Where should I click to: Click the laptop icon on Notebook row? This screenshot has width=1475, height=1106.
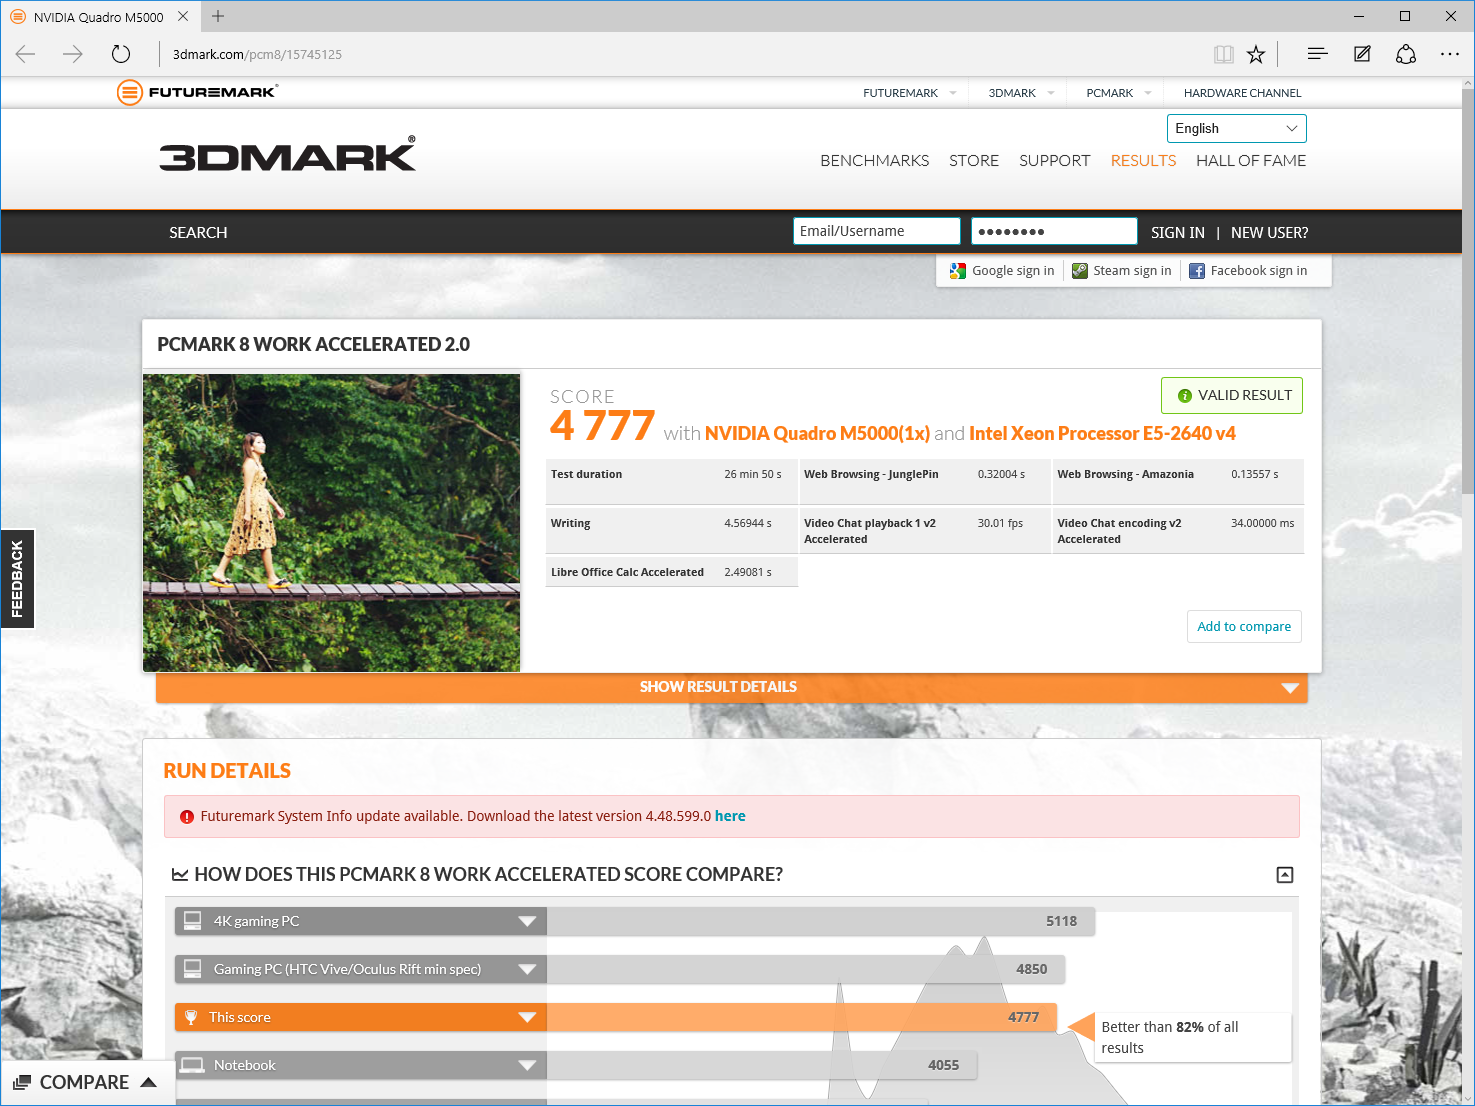192,1065
